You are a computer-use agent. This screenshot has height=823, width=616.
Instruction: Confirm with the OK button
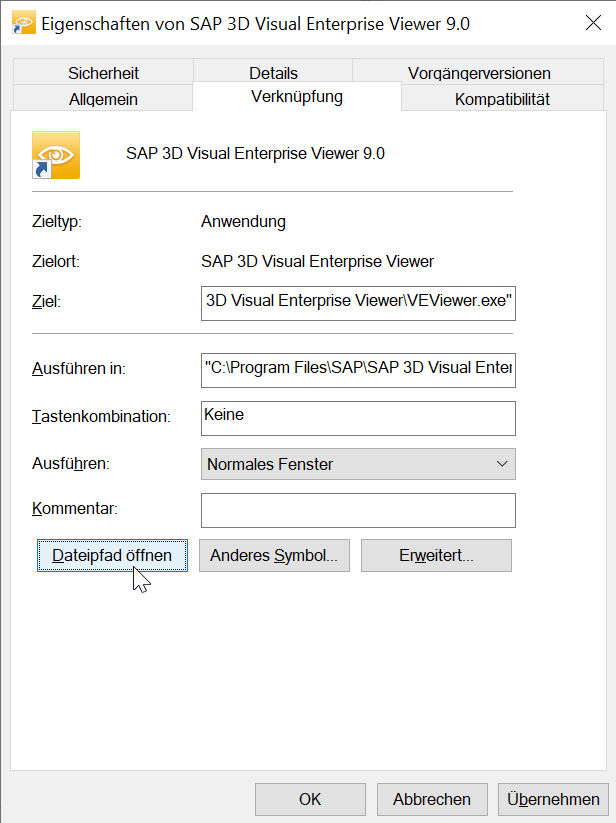(310, 799)
